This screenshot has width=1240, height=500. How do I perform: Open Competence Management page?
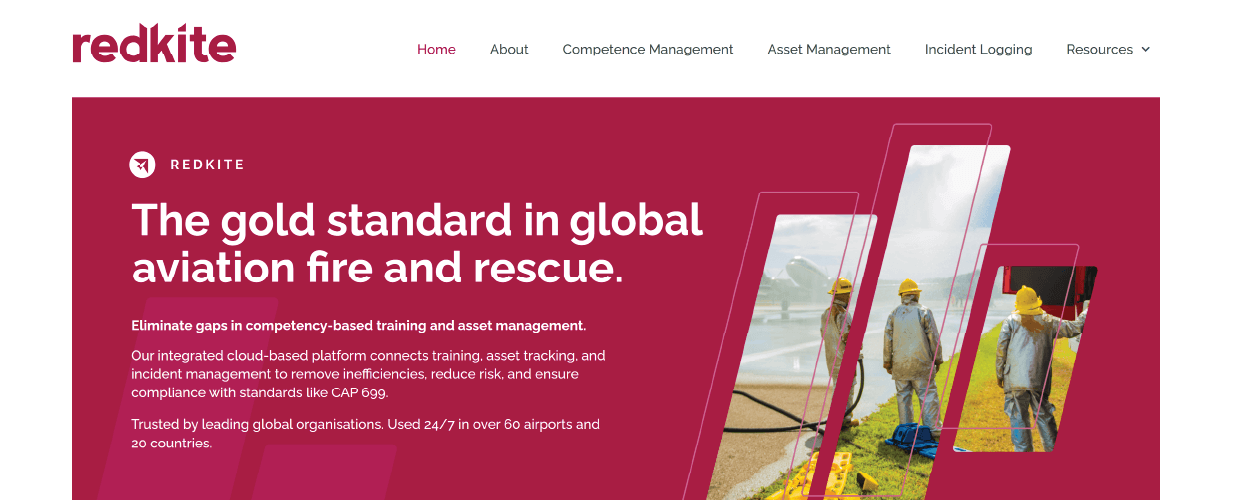click(648, 49)
